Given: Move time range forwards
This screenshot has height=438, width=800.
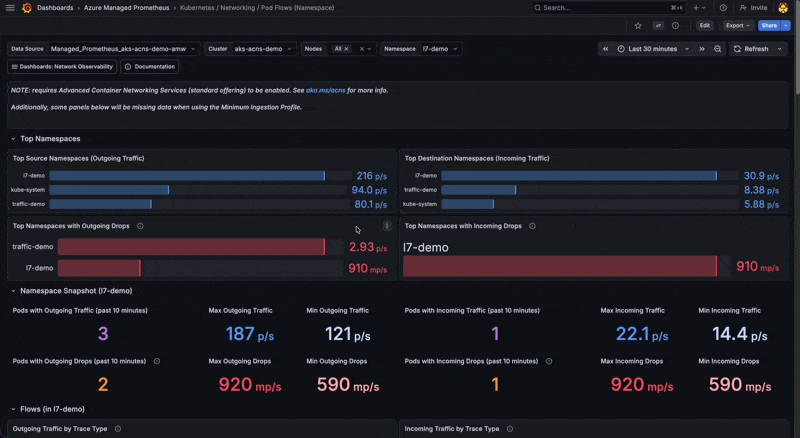Looking at the screenshot, I should [702, 49].
